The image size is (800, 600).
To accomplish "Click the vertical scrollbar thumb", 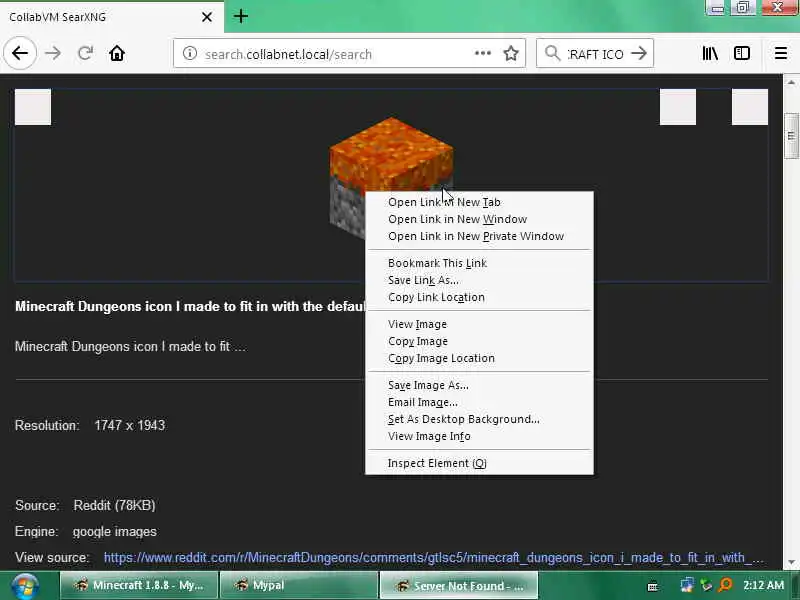I will (791, 135).
